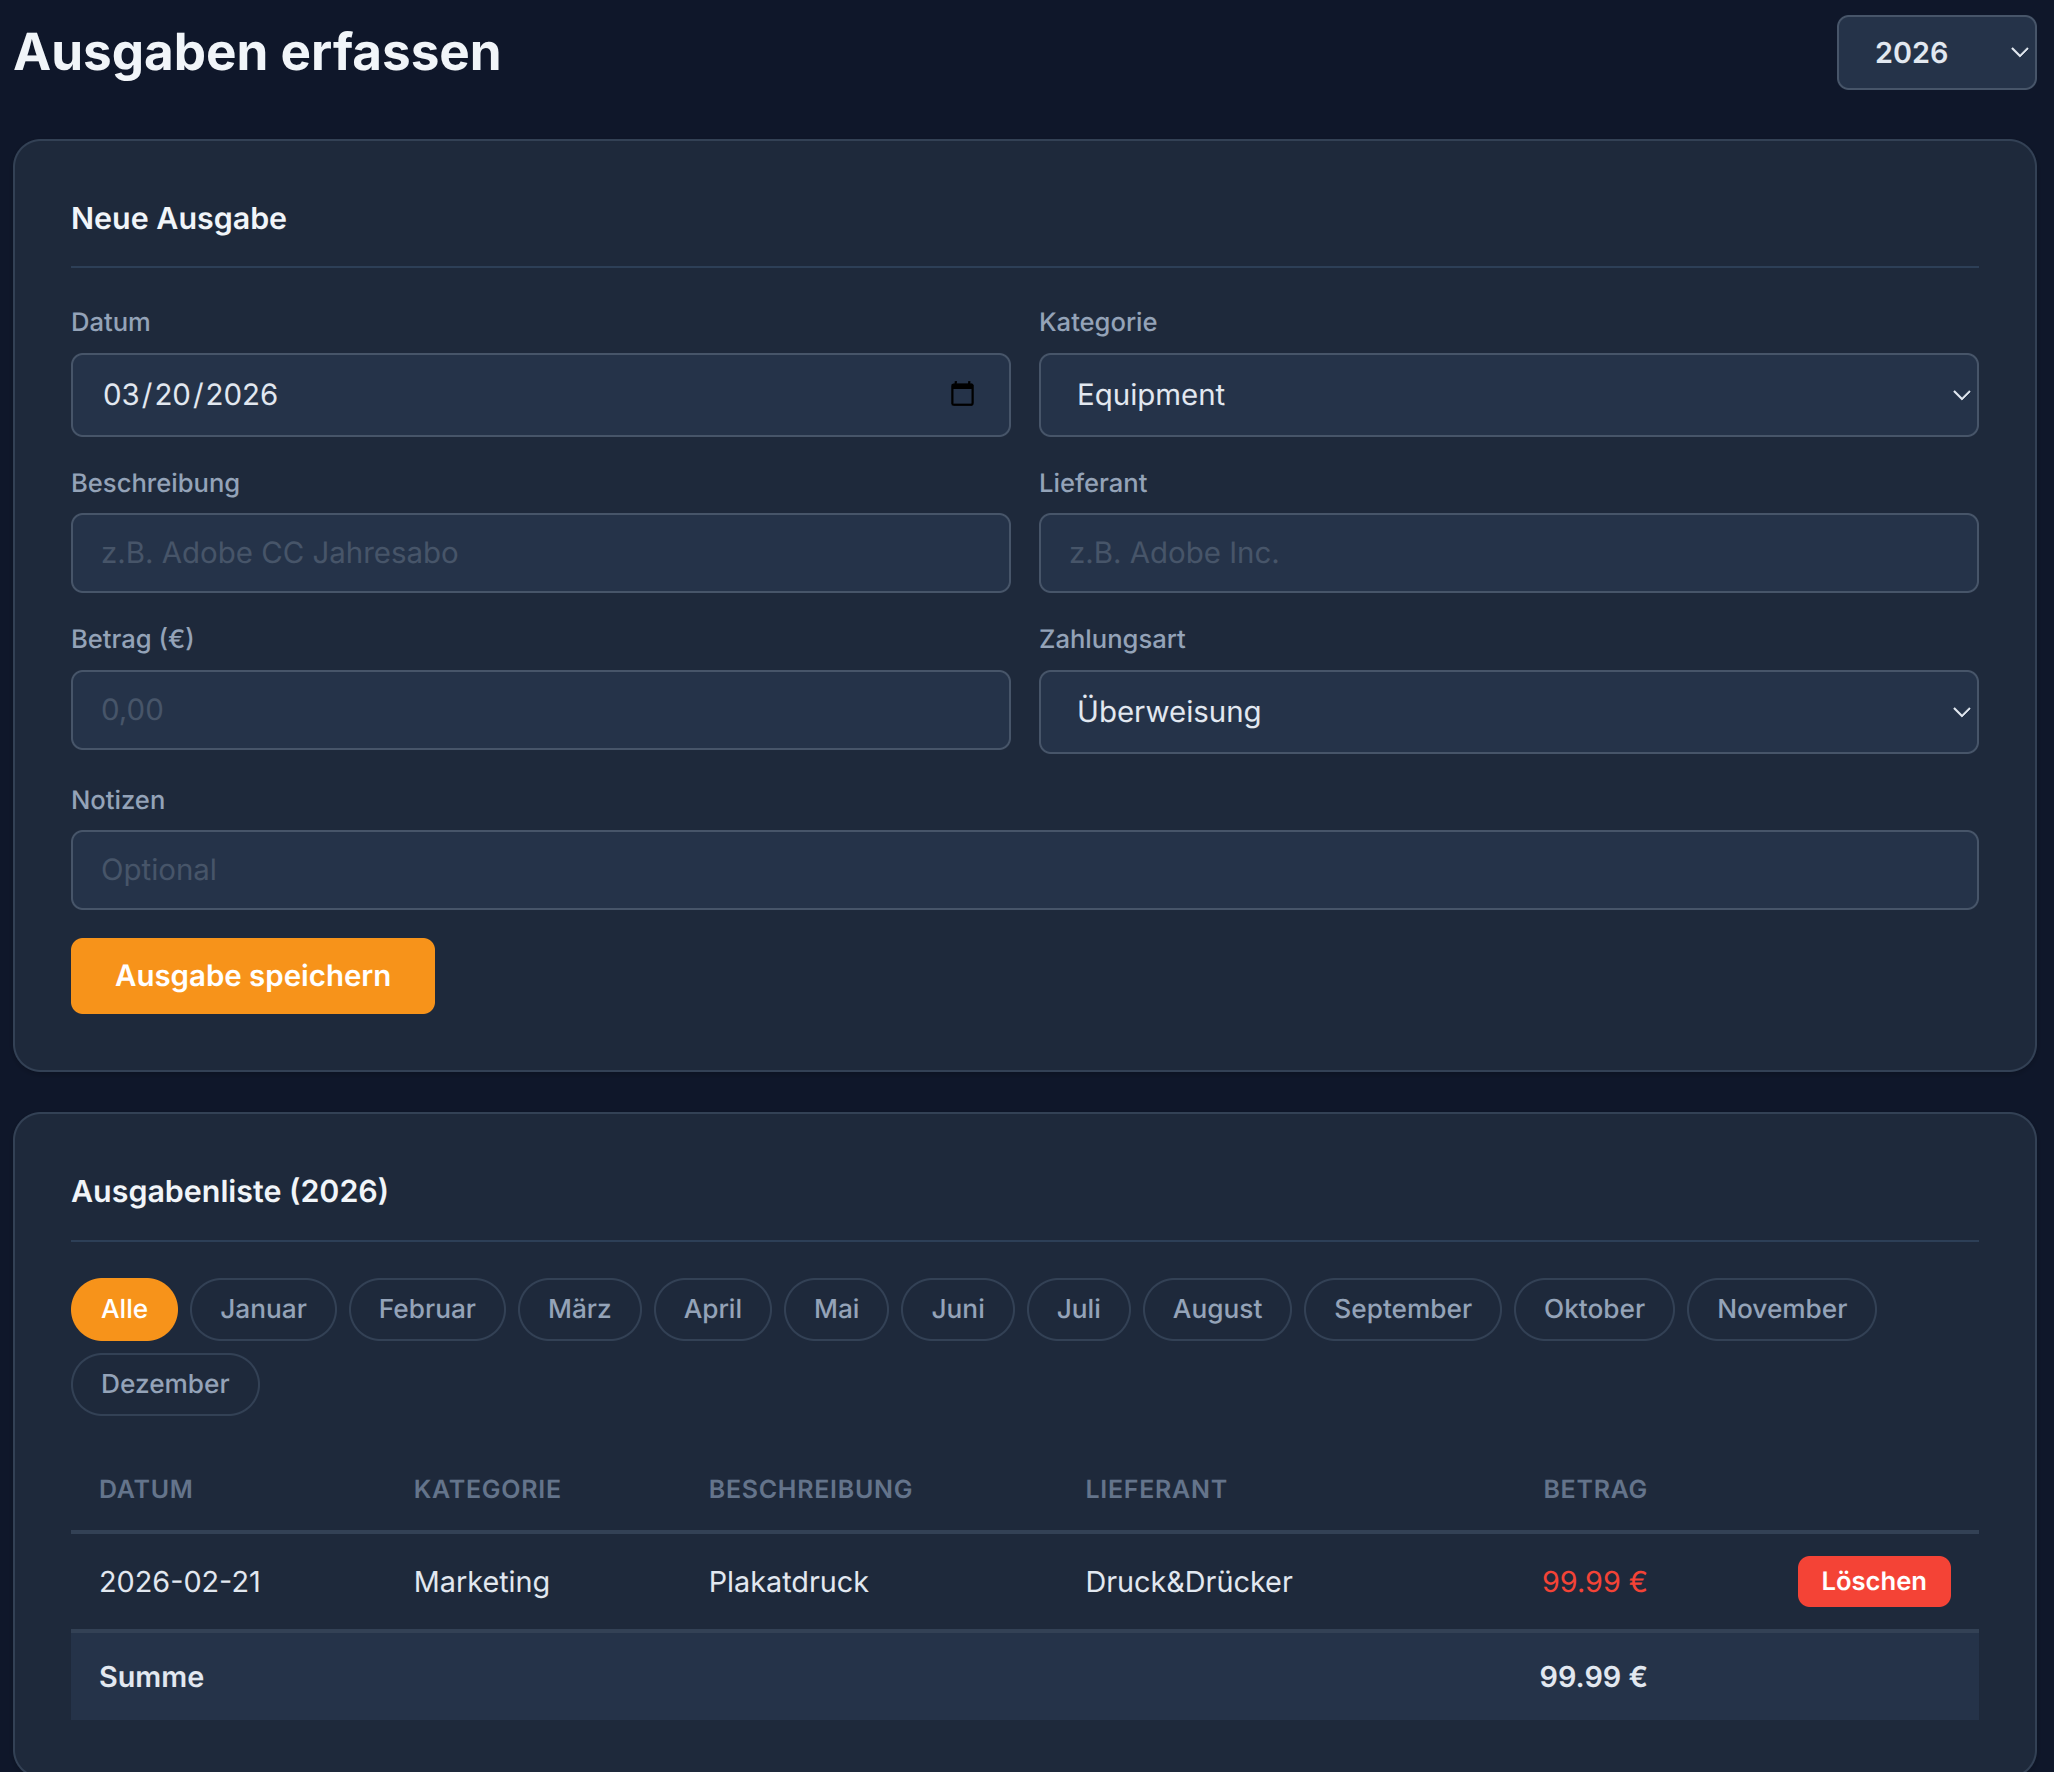The height and width of the screenshot is (1772, 2054).
Task: Select the Mai filter pill
Action: pyautogui.click(x=836, y=1309)
